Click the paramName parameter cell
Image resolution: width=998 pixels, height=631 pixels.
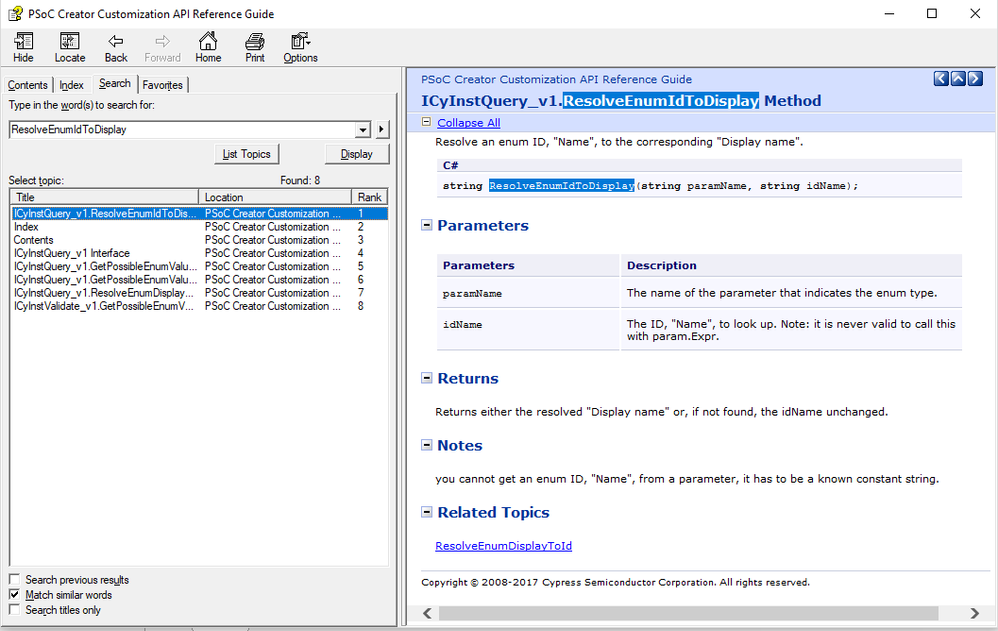528,293
